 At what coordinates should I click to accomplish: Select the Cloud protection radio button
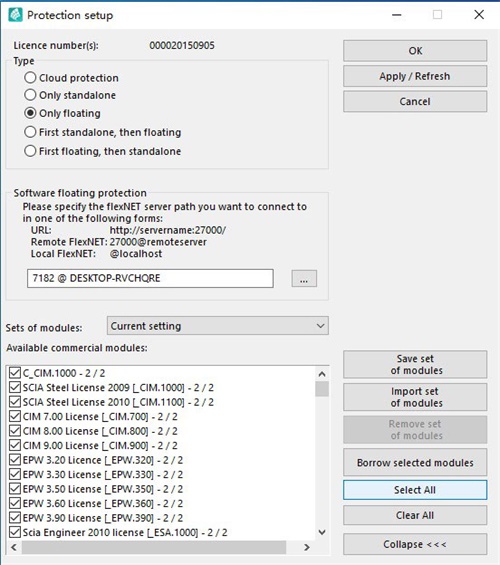(x=30, y=77)
